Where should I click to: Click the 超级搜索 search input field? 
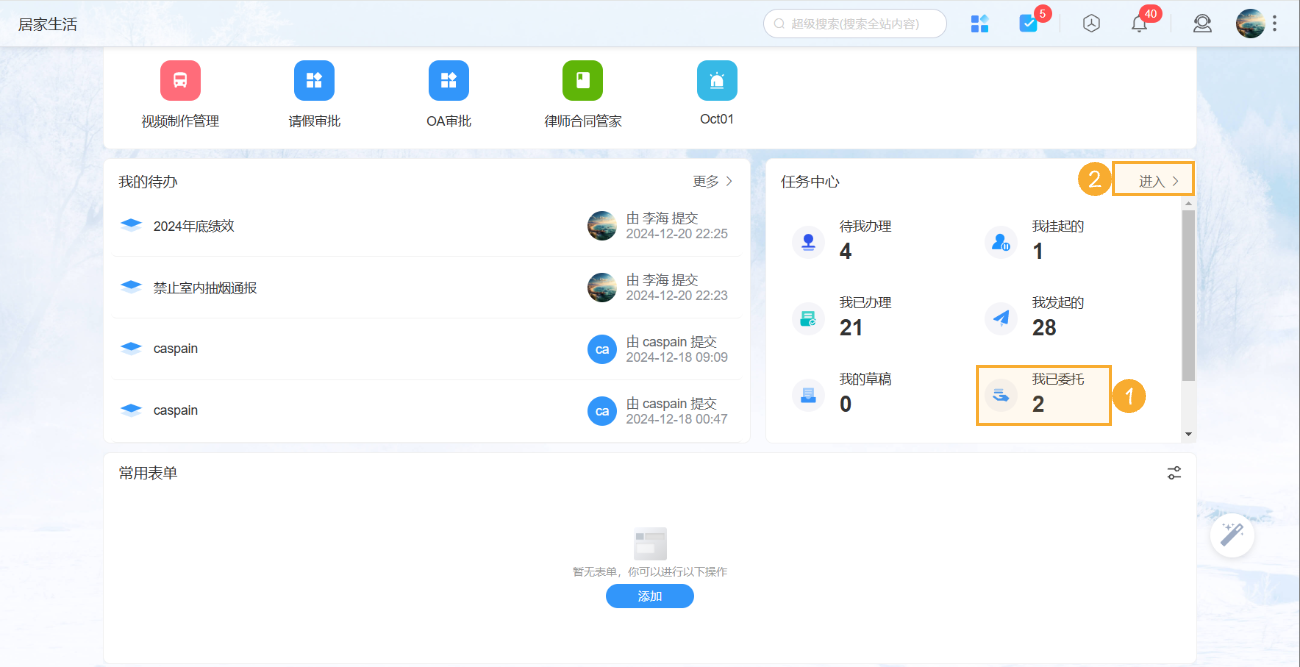860,24
